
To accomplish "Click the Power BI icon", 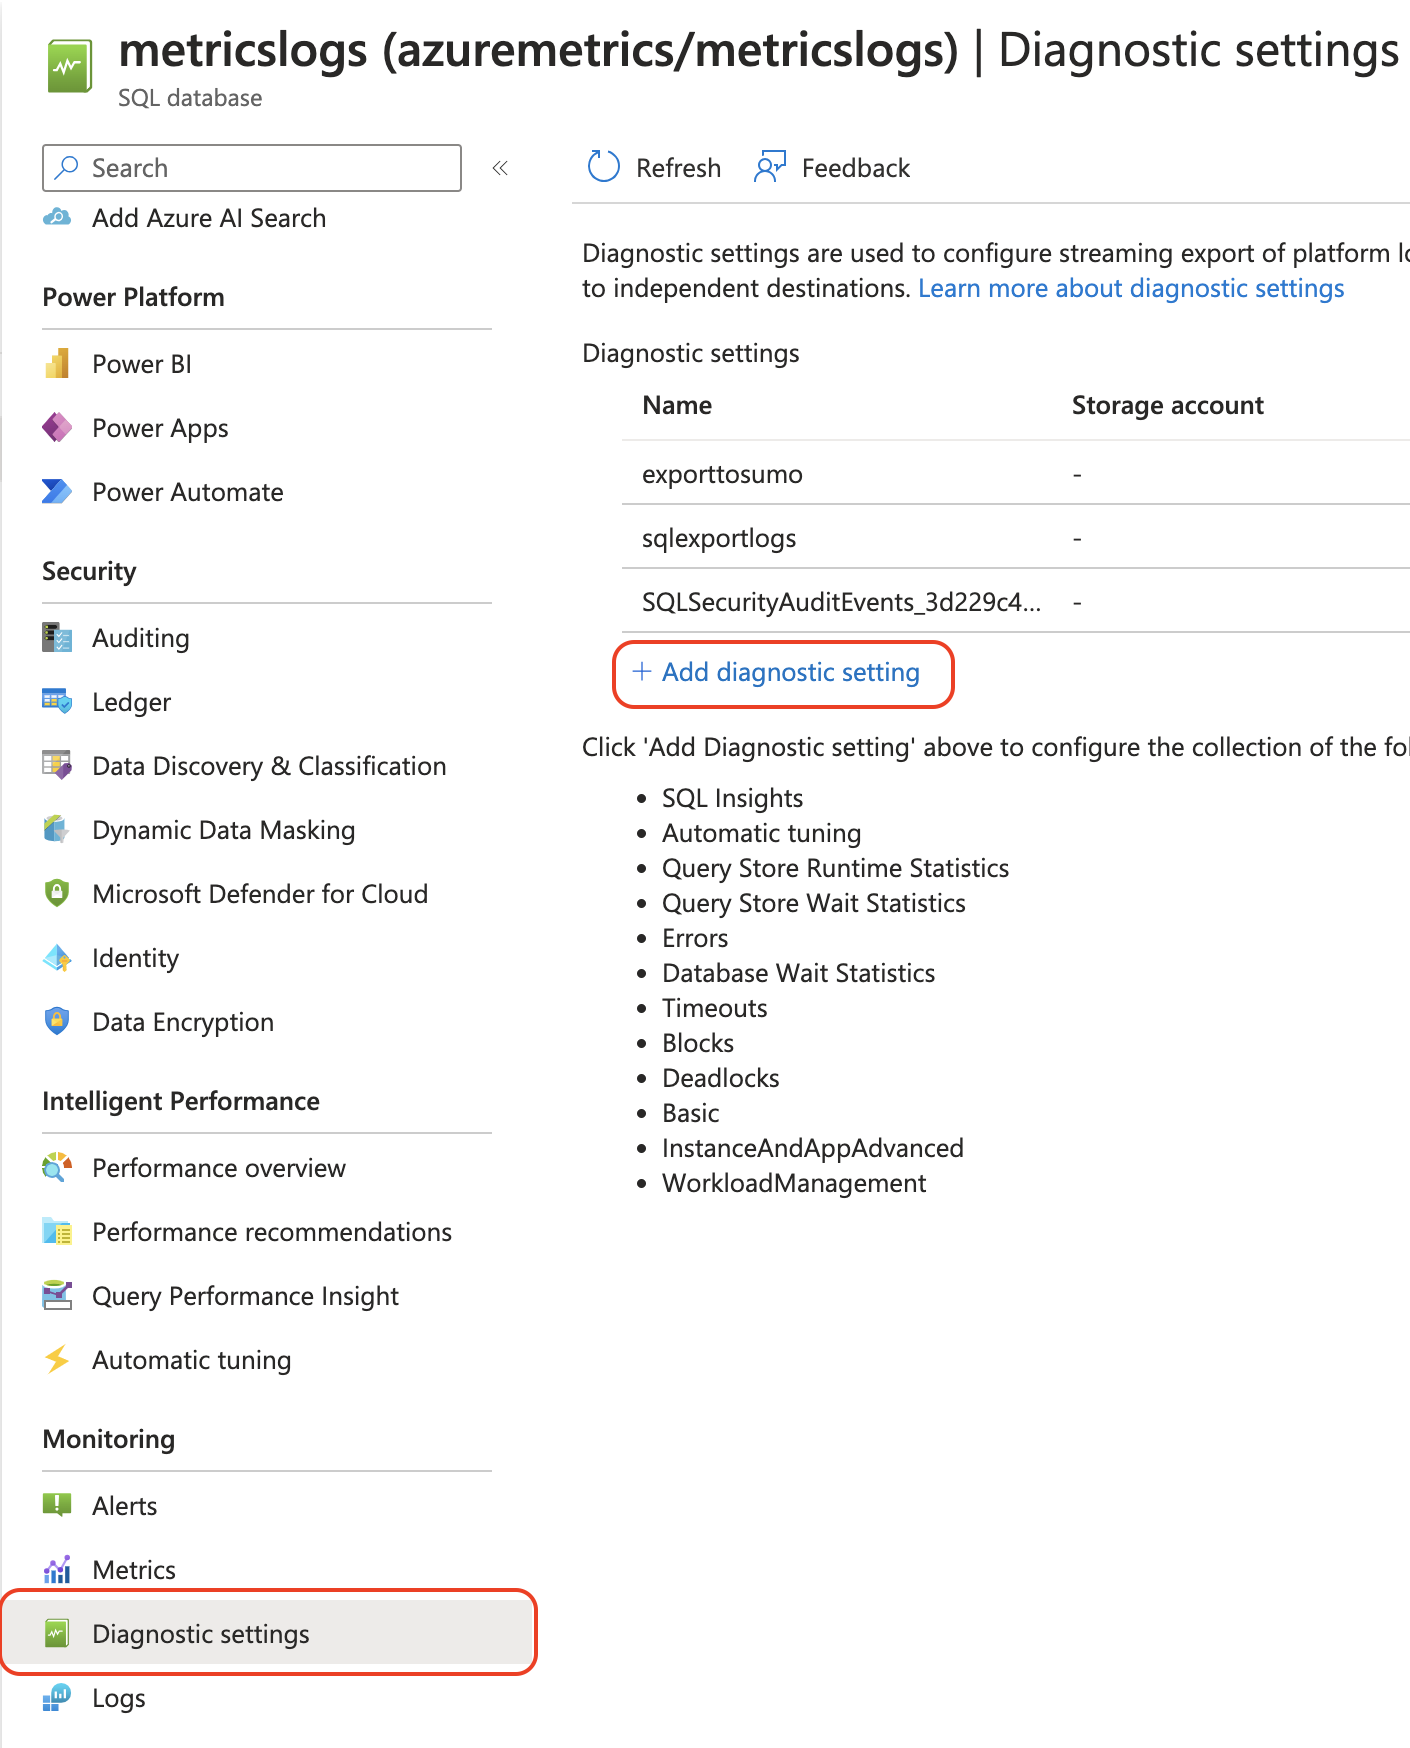I will [57, 364].
